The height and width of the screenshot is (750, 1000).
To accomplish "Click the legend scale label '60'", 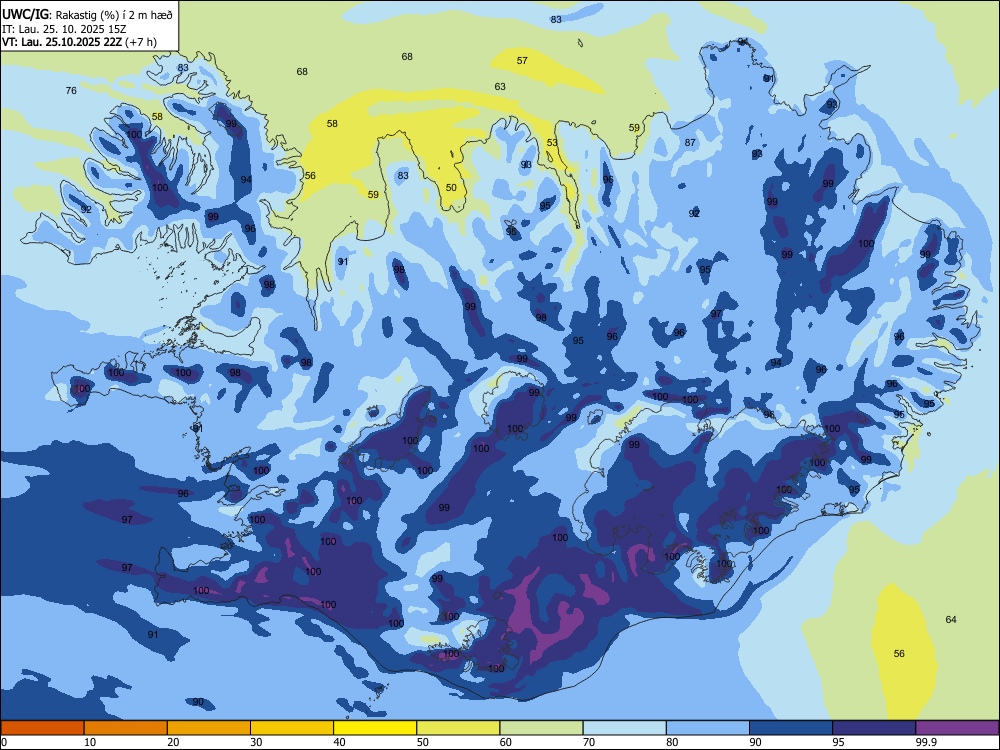I will click(x=506, y=742).
